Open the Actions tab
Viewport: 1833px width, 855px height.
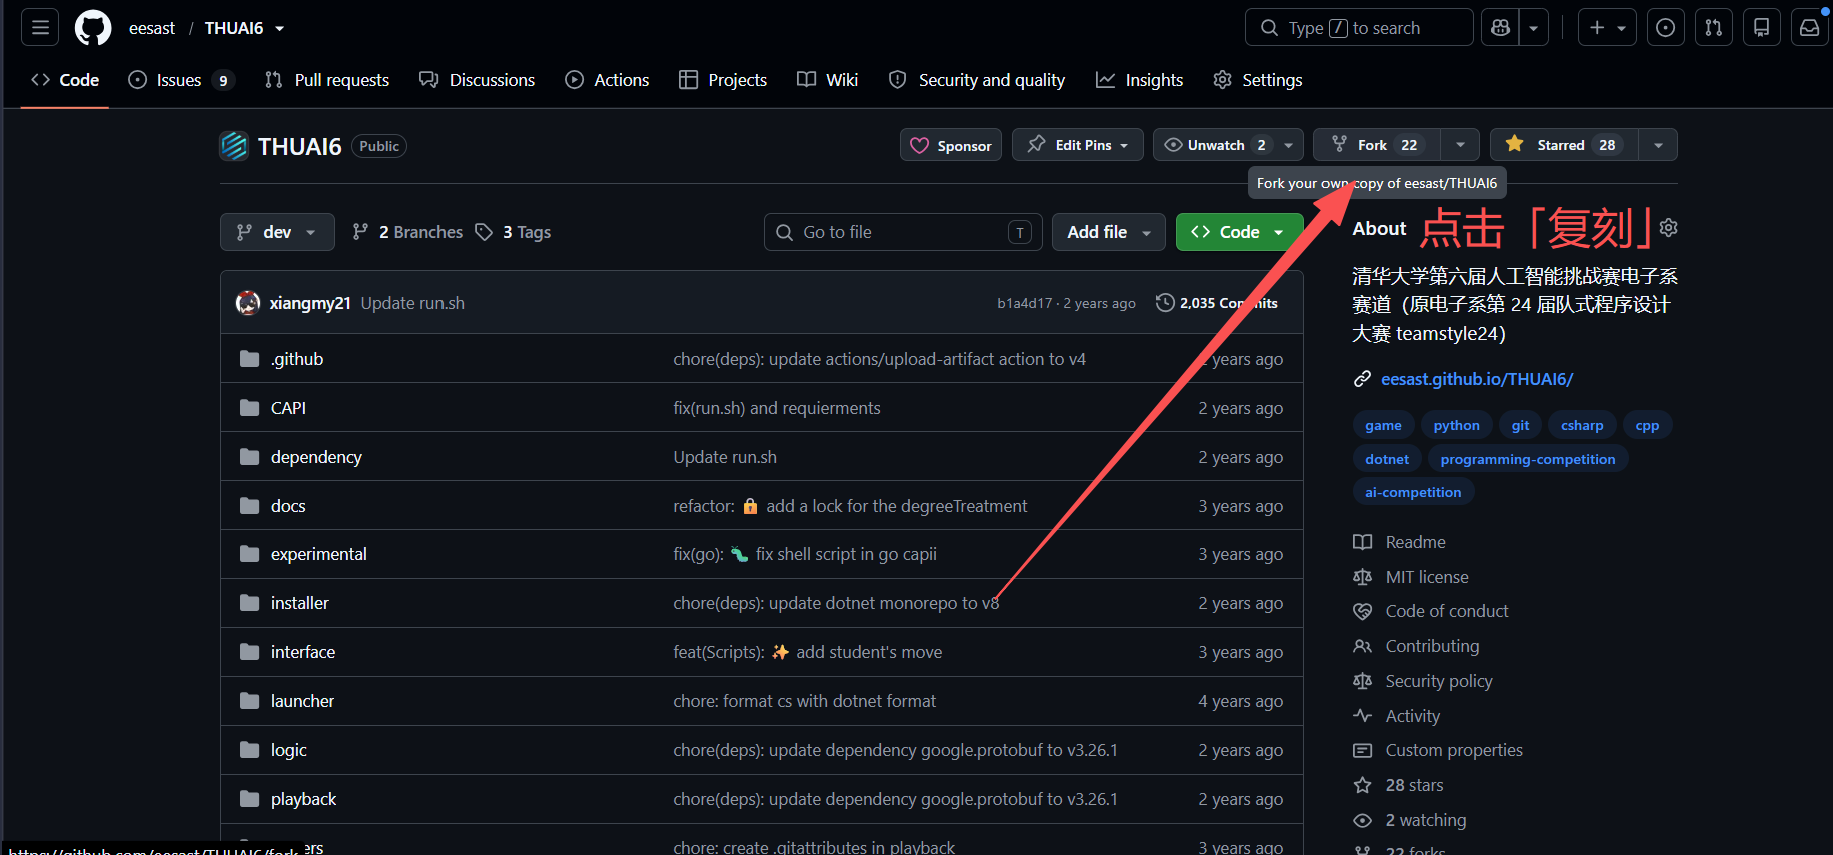607,80
